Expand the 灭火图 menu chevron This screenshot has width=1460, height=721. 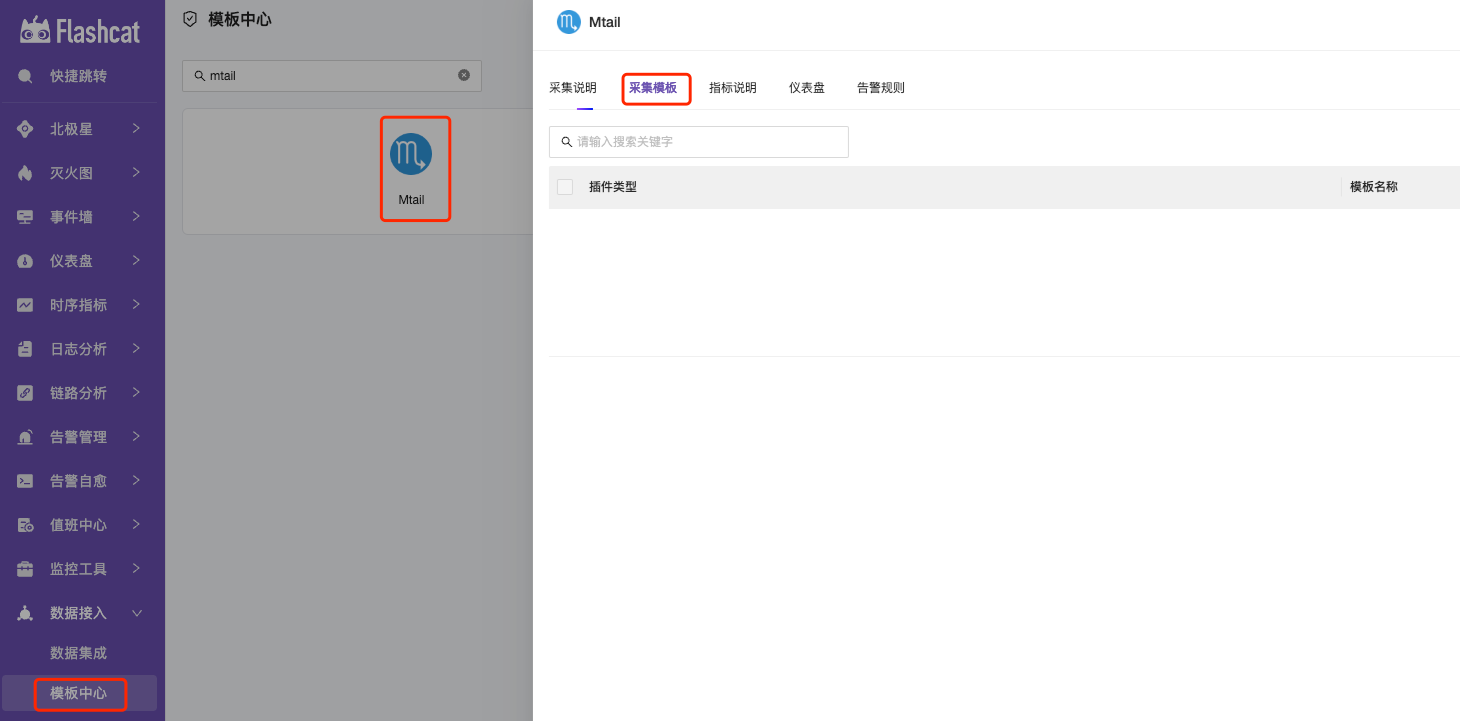click(x=136, y=172)
